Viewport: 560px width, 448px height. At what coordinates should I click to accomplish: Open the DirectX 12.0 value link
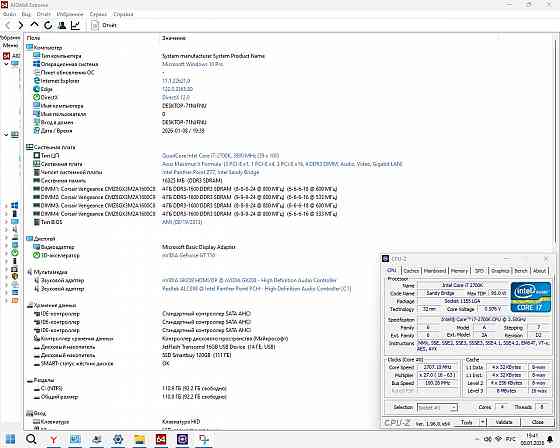[x=176, y=98]
